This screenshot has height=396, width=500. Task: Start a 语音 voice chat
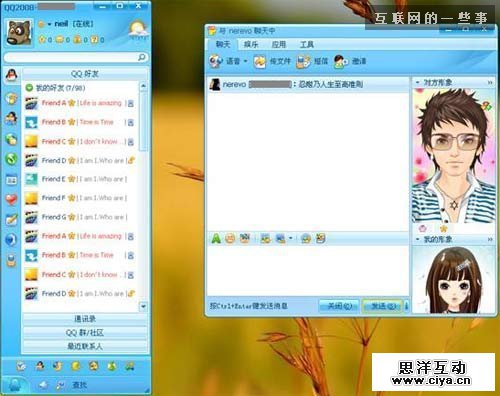click(224, 61)
